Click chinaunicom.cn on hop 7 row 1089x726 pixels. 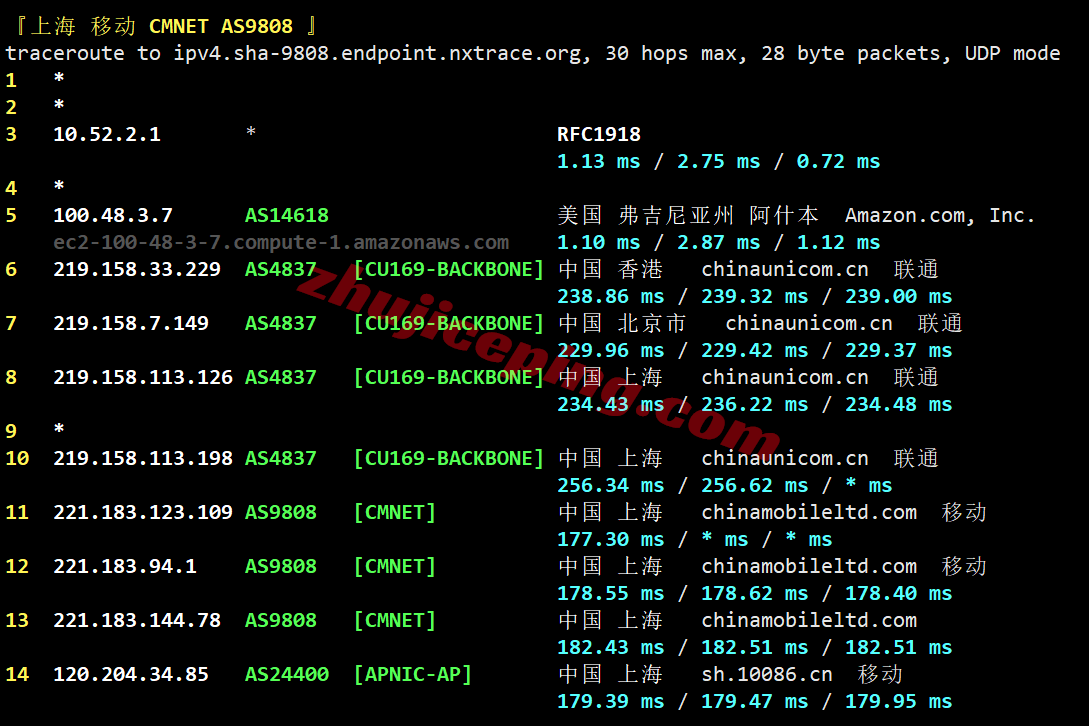(808, 324)
